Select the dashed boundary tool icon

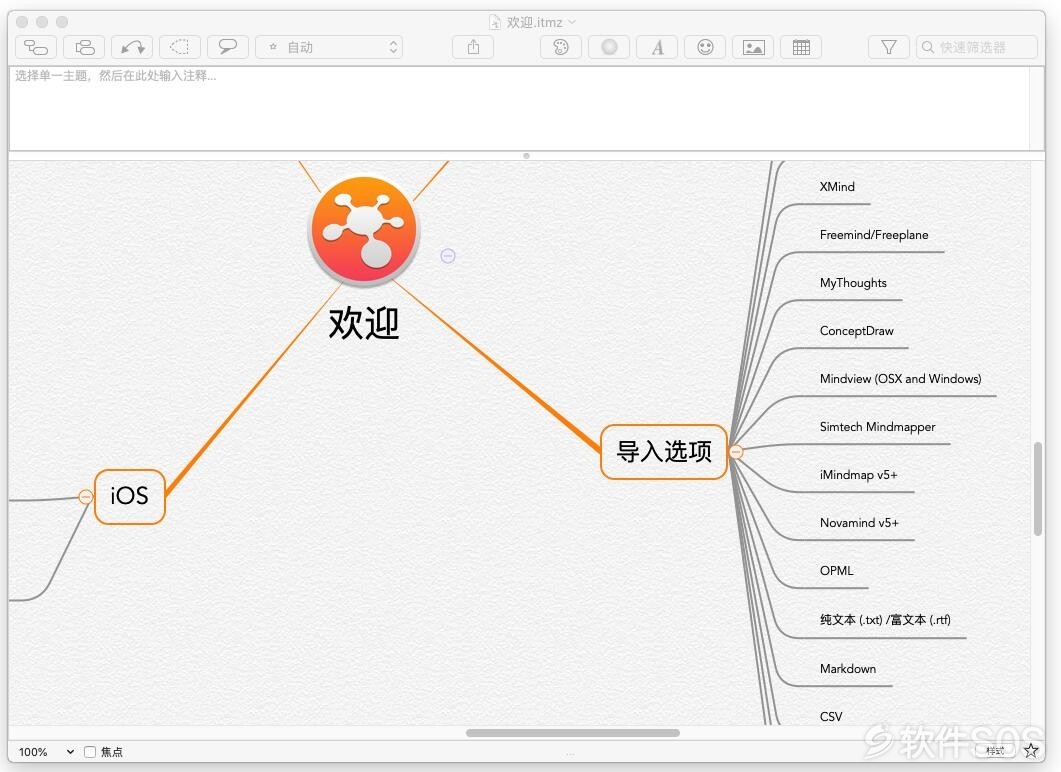[180, 47]
